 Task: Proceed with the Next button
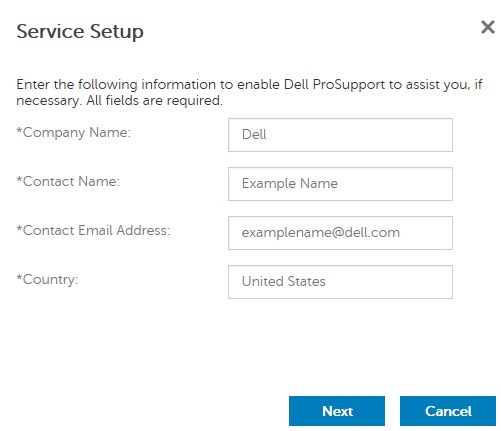[x=337, y=411]
